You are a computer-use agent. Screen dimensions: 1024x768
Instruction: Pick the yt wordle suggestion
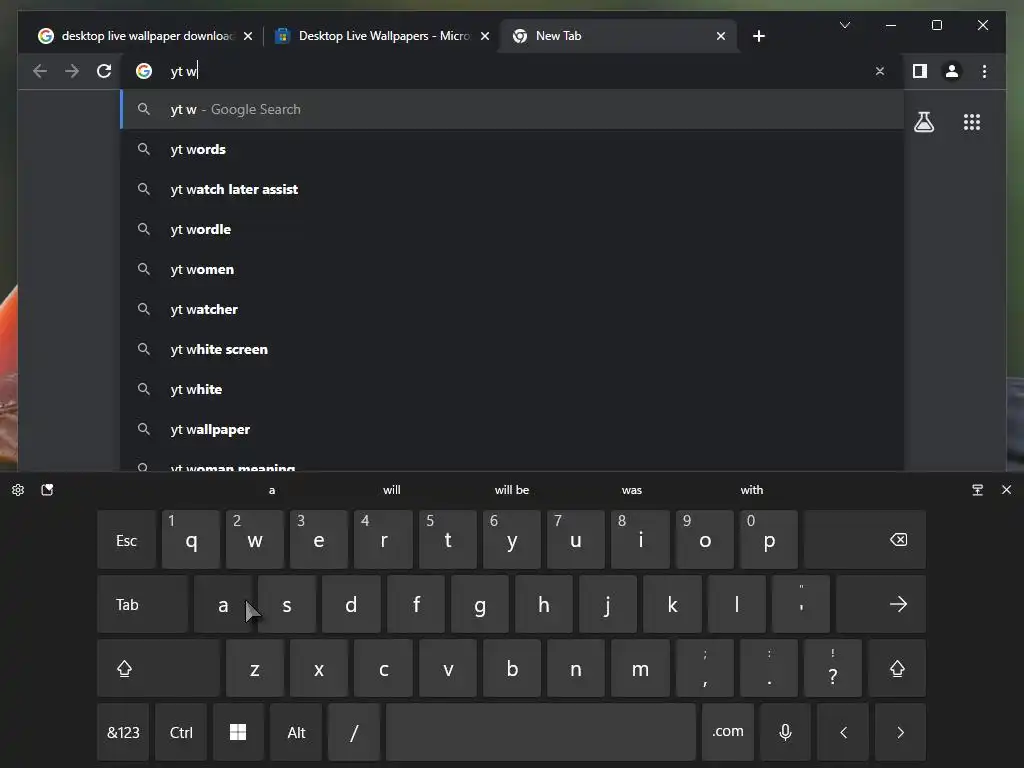pyautogui.click(x=512, y=229)
